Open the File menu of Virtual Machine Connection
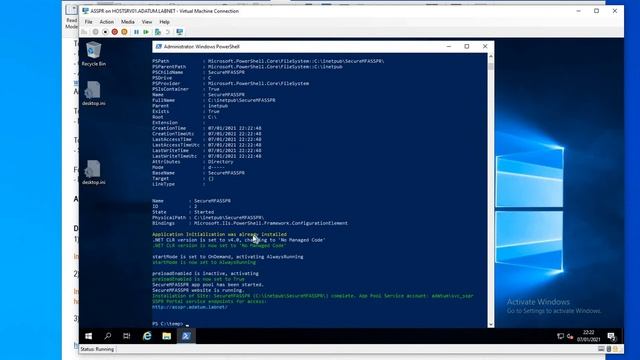This screenshot has width=640, height=360. pos(89,22)
